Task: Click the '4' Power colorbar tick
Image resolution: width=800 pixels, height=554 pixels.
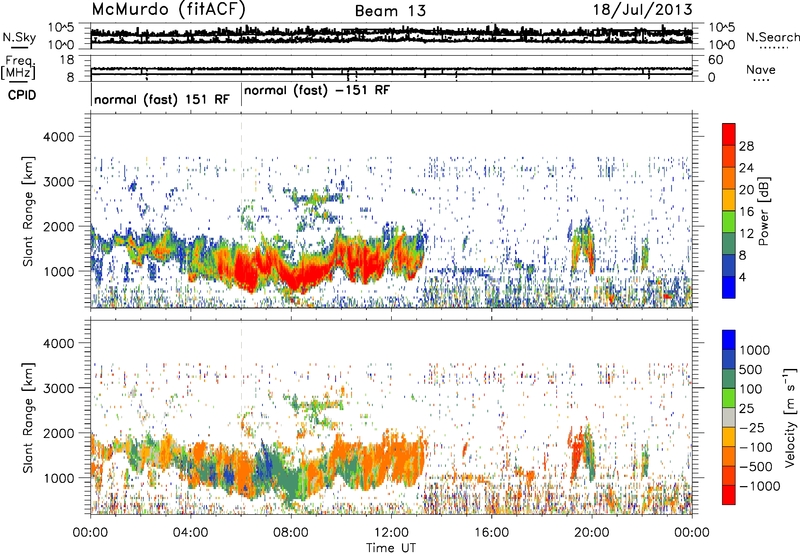Action: click(x=742, y=277)
